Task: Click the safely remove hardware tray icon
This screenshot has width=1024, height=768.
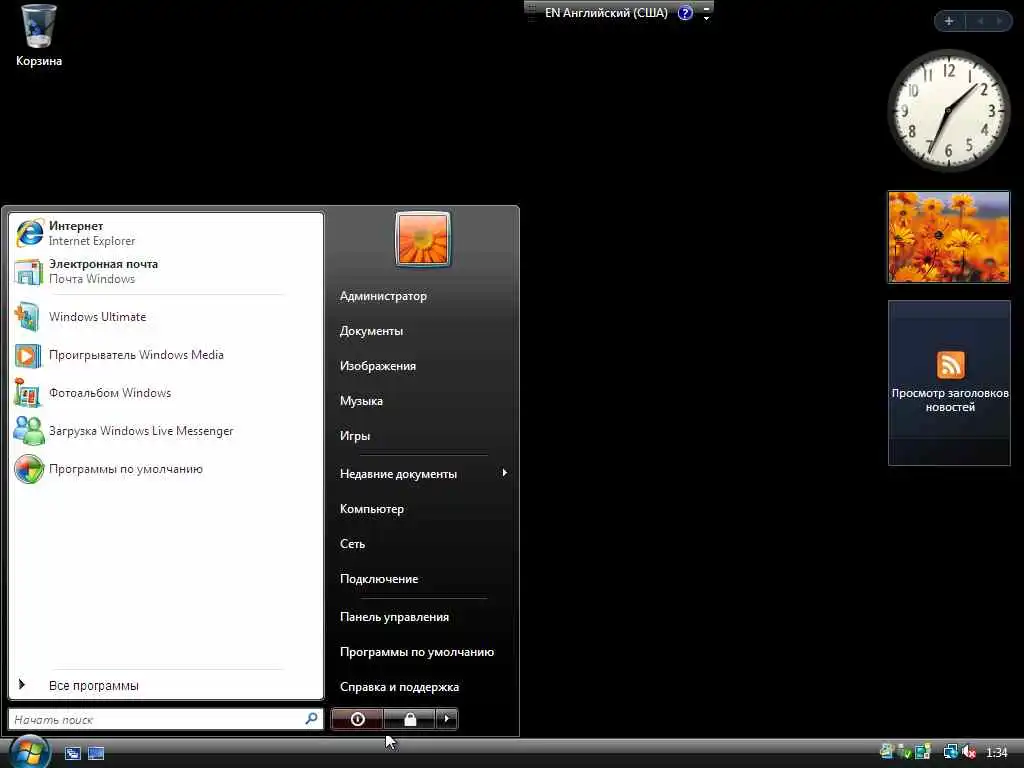Action: pyautogui.click(x=904, y=752)
